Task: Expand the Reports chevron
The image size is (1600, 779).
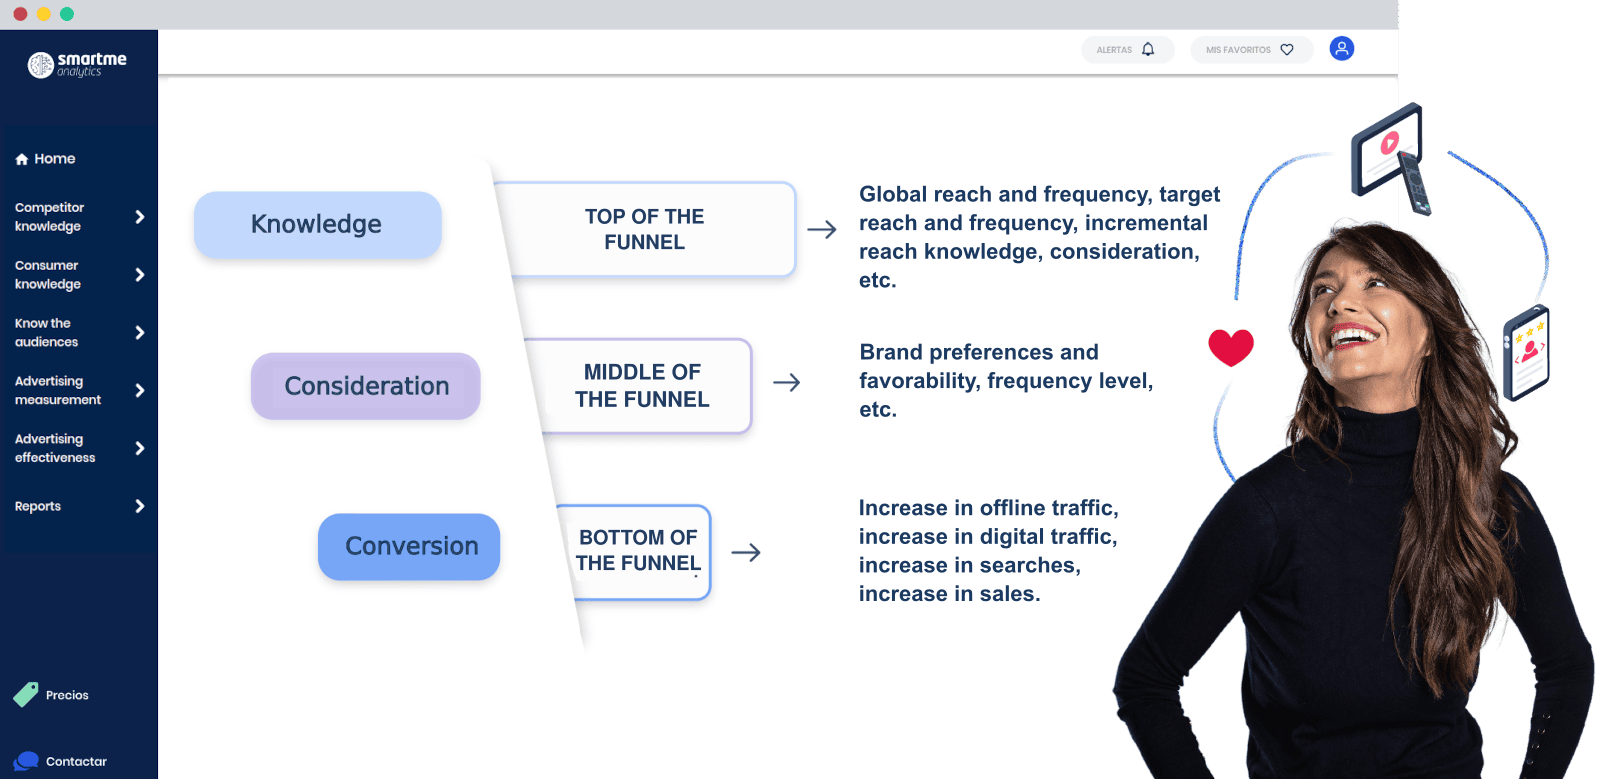Action: tap(140, 506)
